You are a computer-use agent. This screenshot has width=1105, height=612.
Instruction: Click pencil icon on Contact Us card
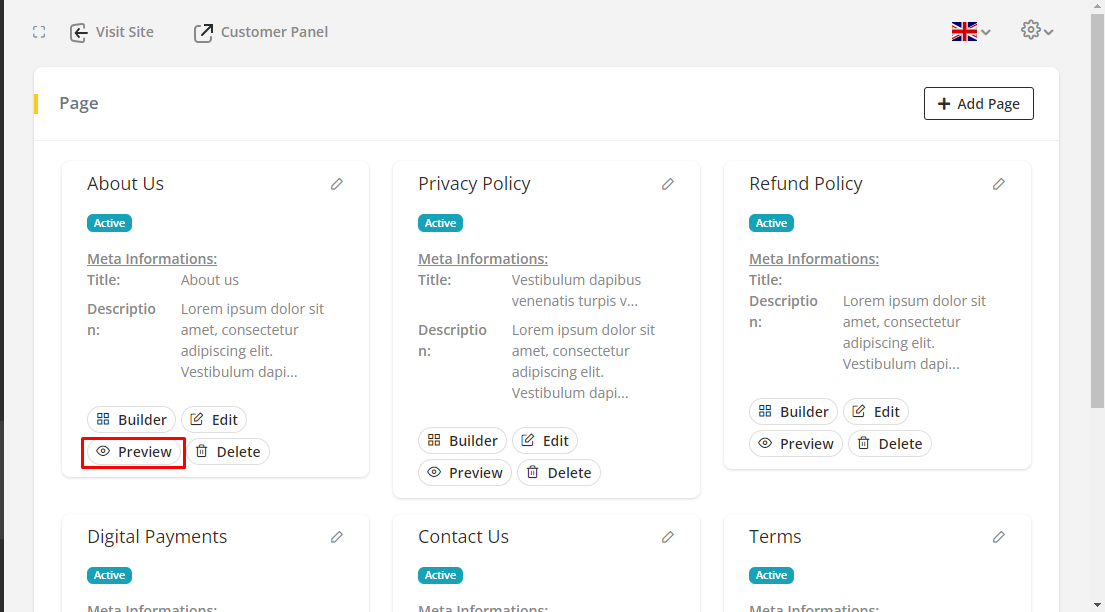point(668,537)
